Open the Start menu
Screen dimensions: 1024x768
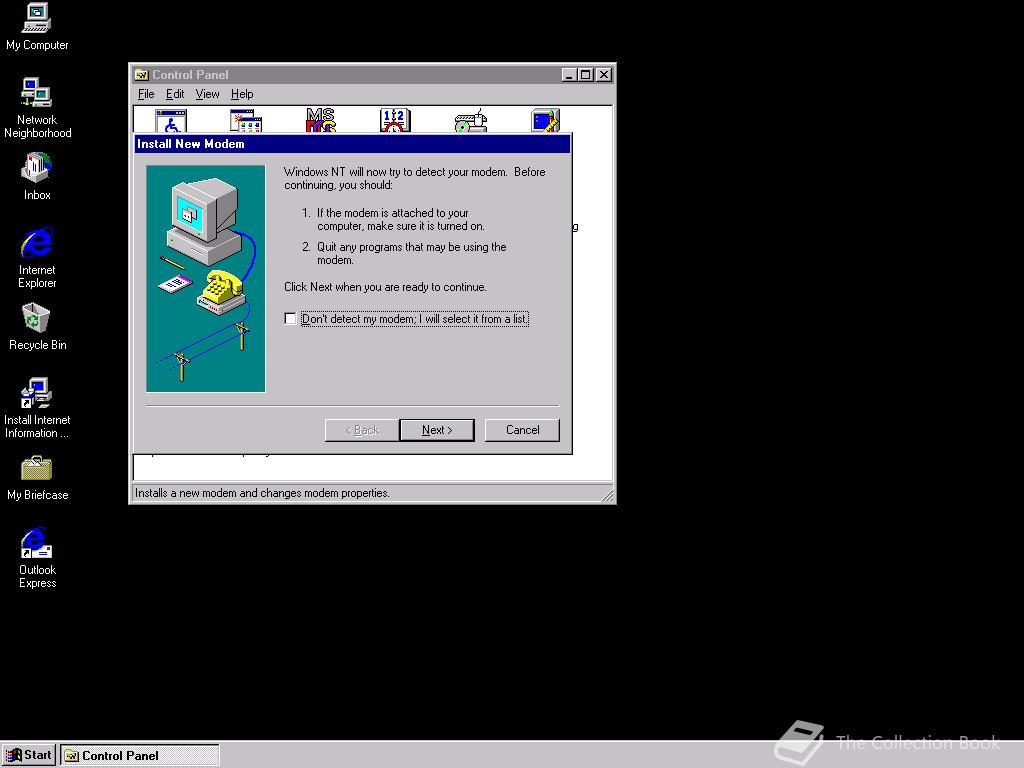point(29,755)
